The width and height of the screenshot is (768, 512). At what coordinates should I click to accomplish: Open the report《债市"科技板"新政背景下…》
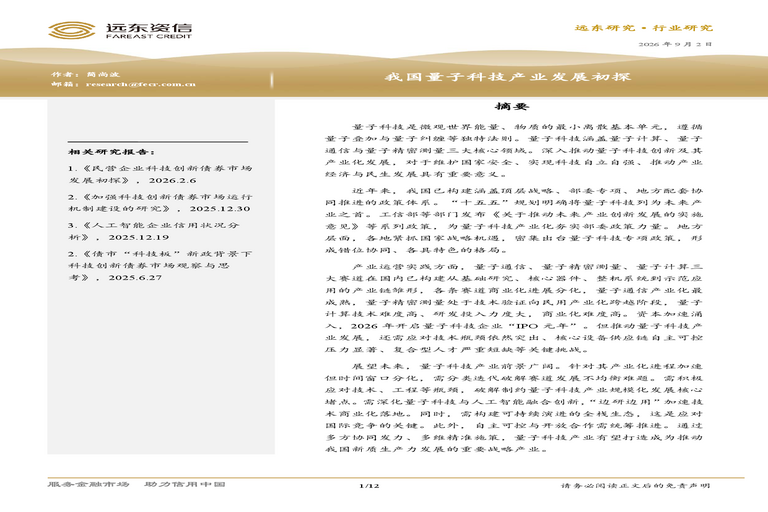160,265
